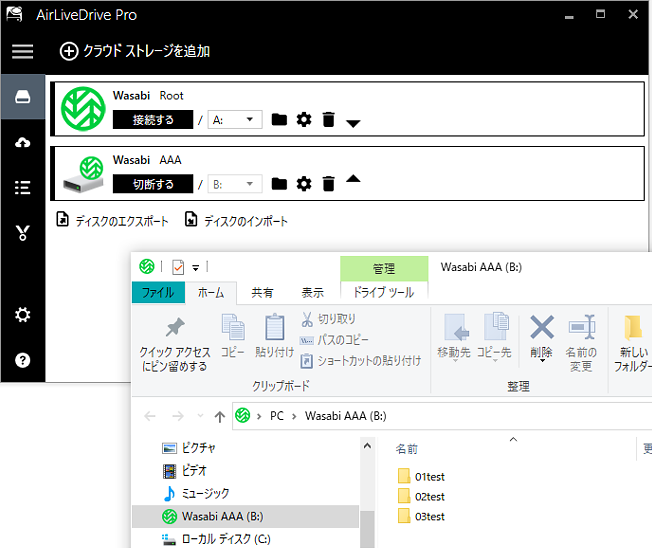Image resolution: width=652 pixels, height=551 pixels.
Task: Click the 管理 contextual tab header
Action: coord(384,269)
